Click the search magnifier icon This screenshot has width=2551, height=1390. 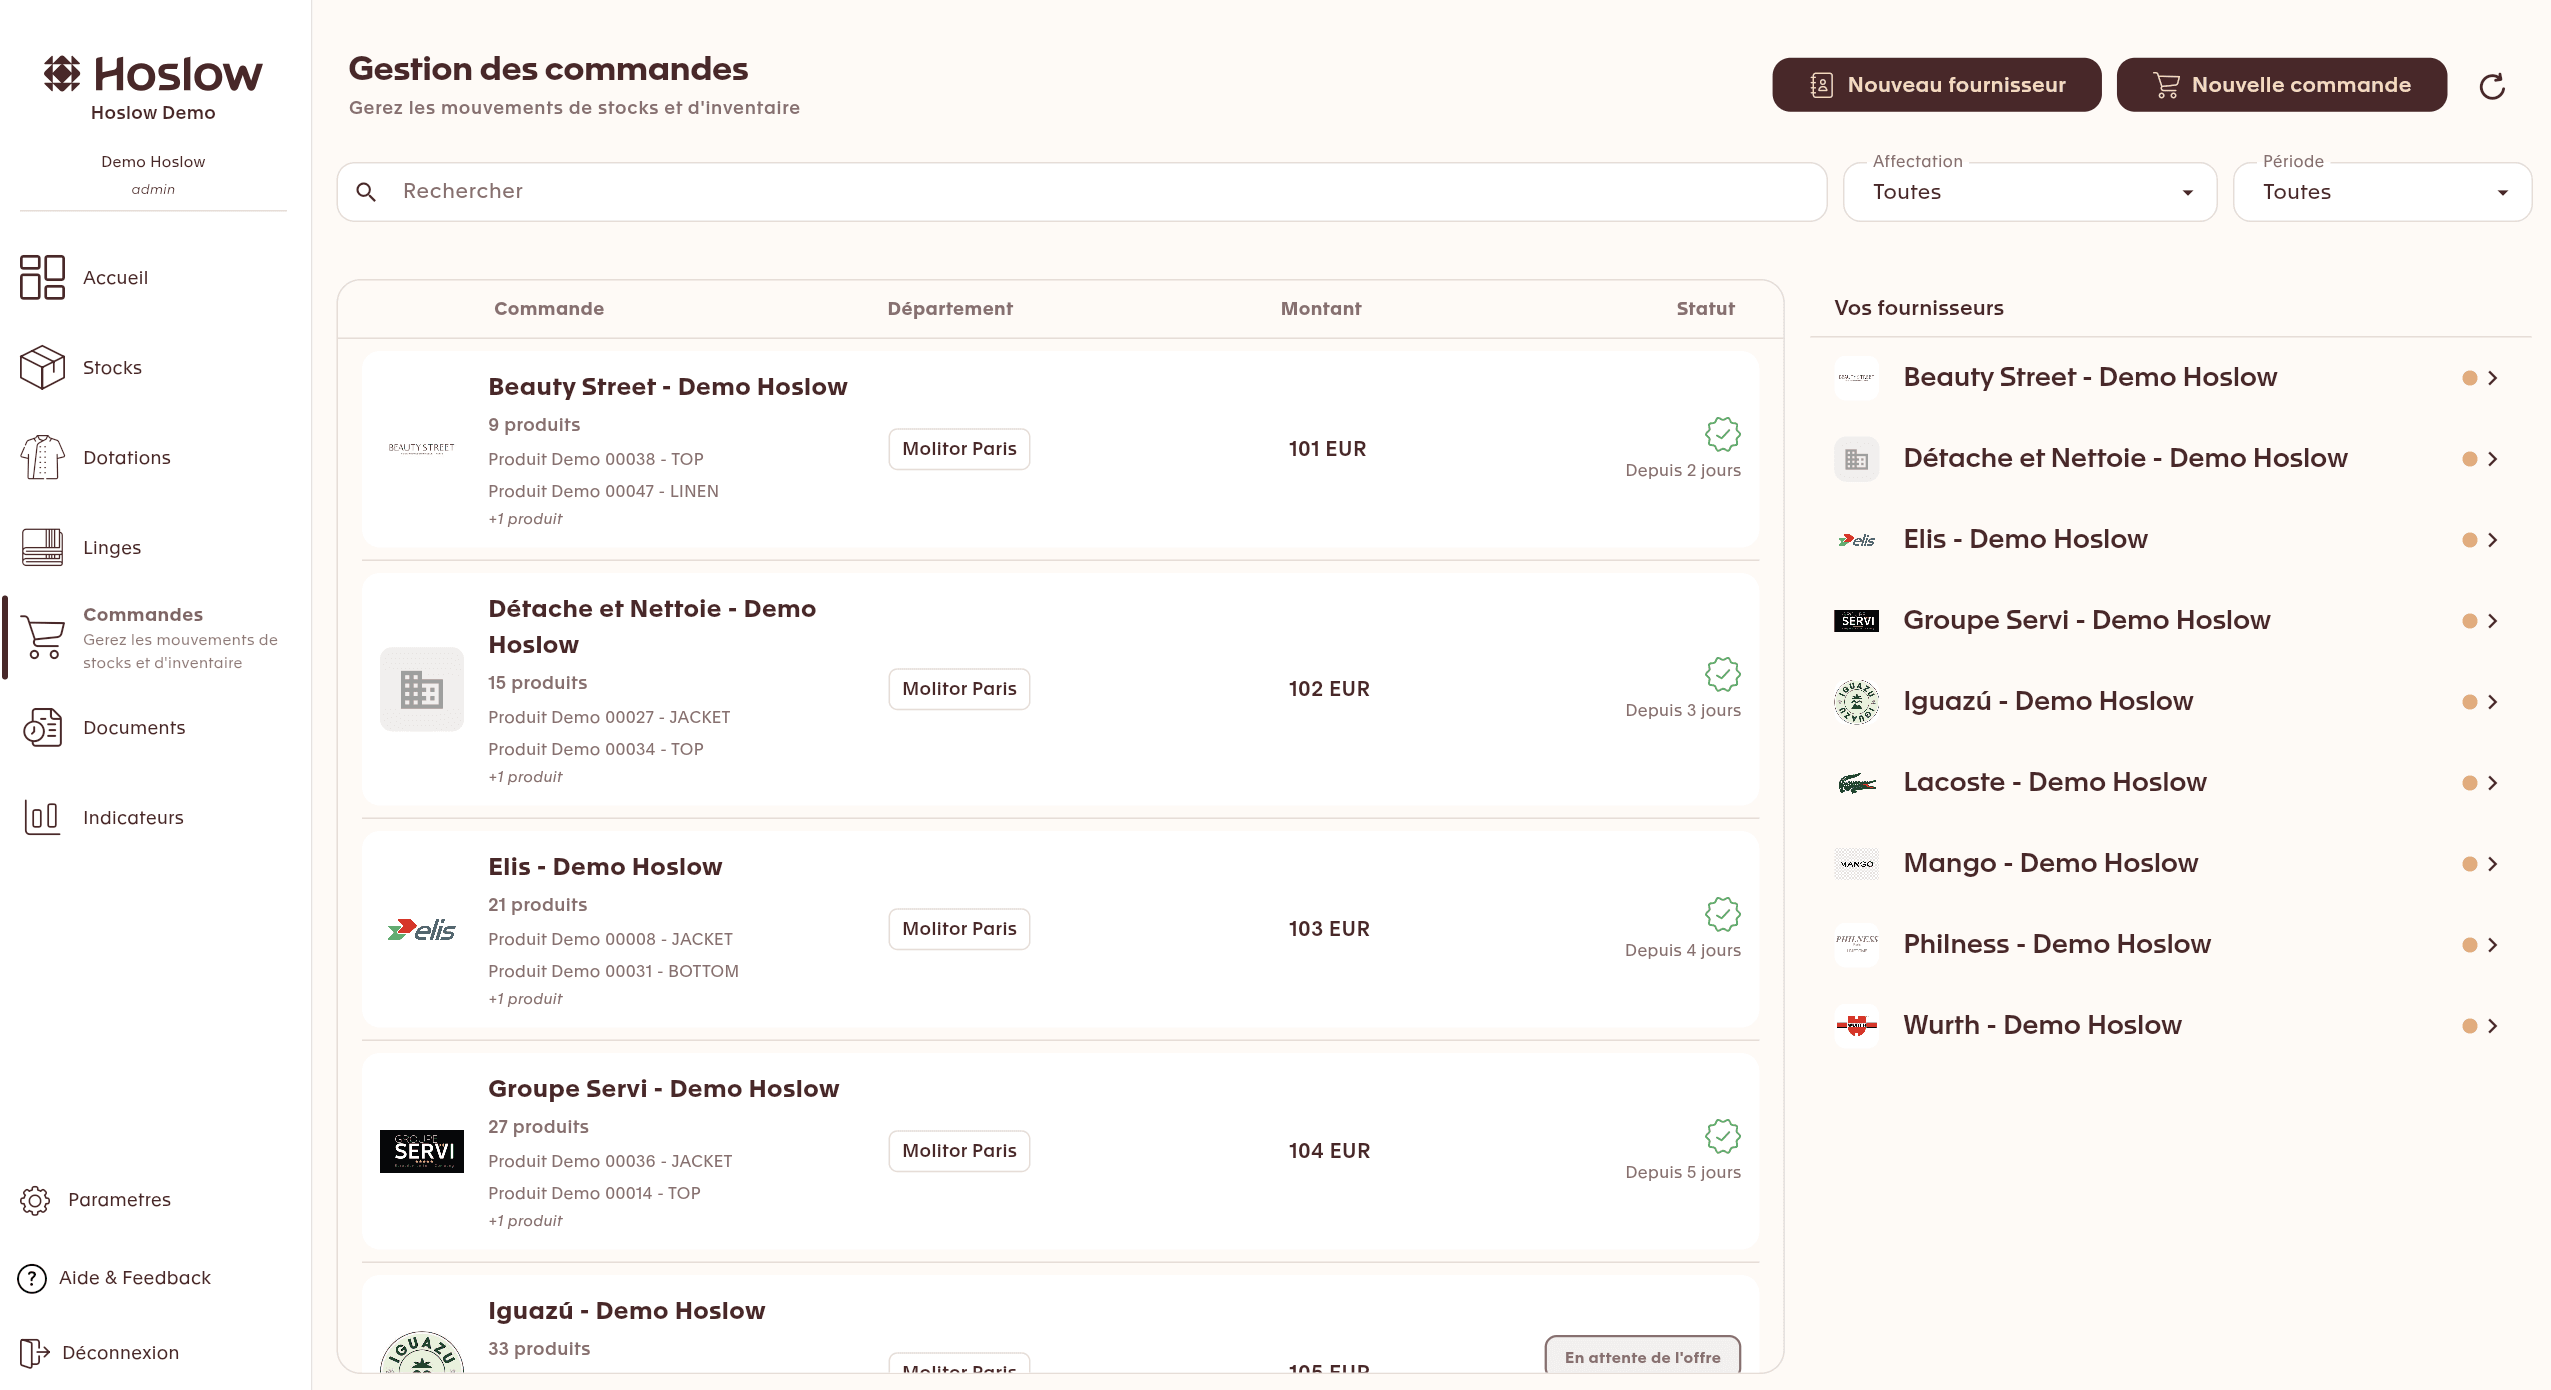pos(366,192)
